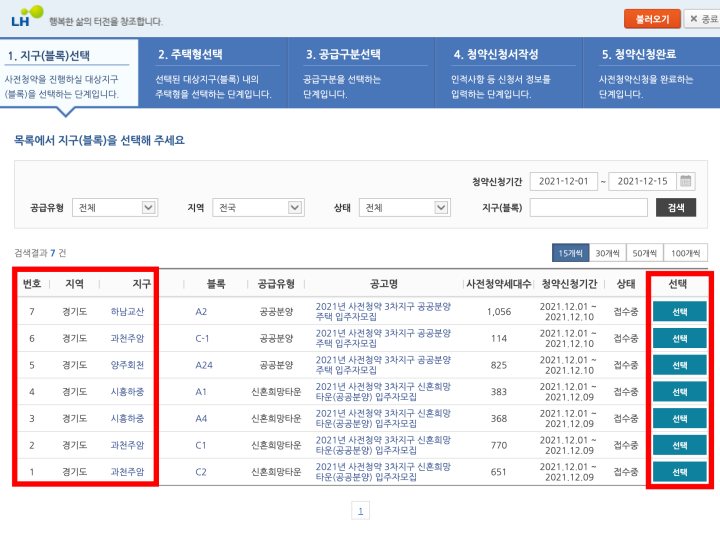Open the 공고명 announcement link in row 5
Image resolution: width=720 pixels, height=535 pixels.
coord(383,365)
